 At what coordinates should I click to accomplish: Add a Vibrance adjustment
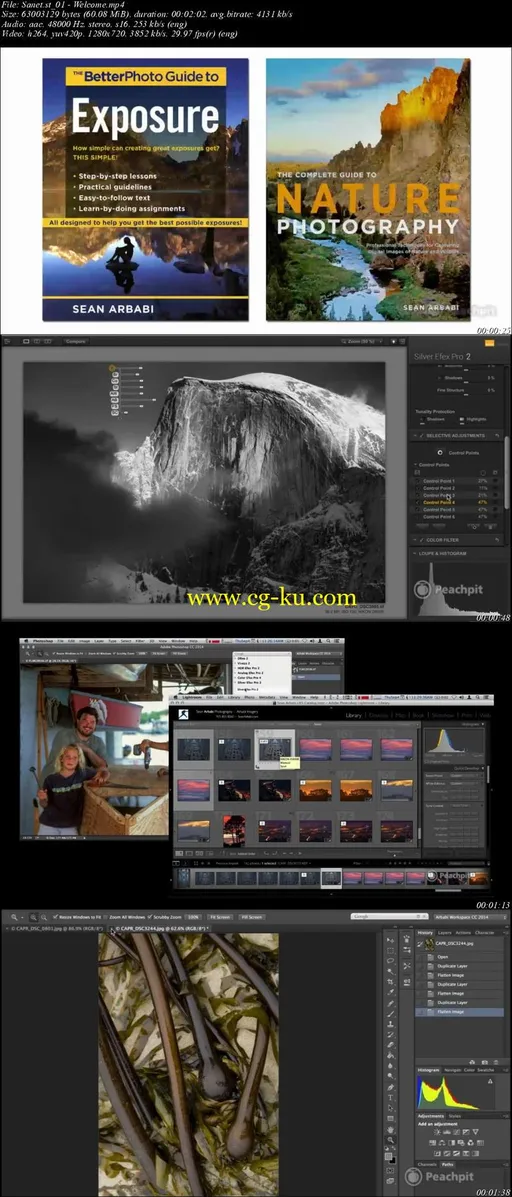point(475,1132)
